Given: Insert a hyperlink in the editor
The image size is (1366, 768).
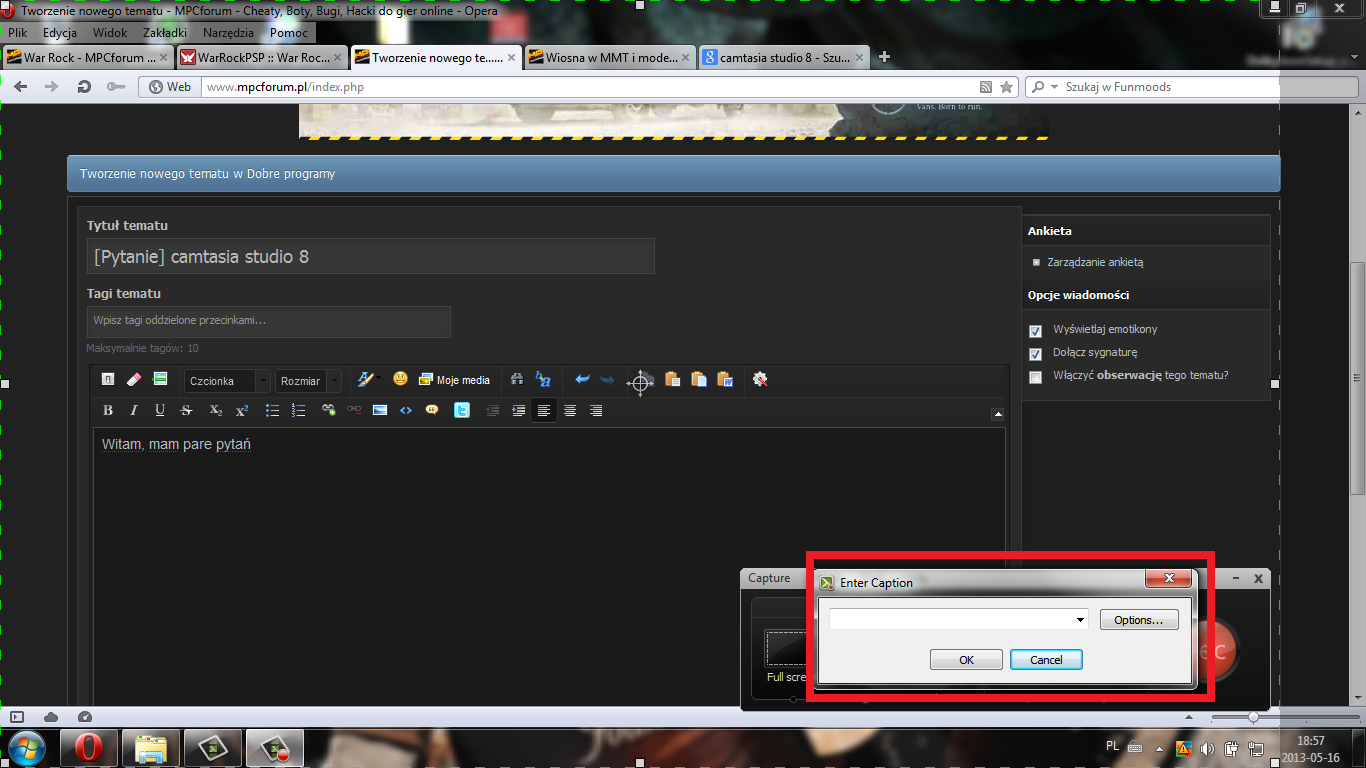Looking at the screenshot, I should coord(328,410).
